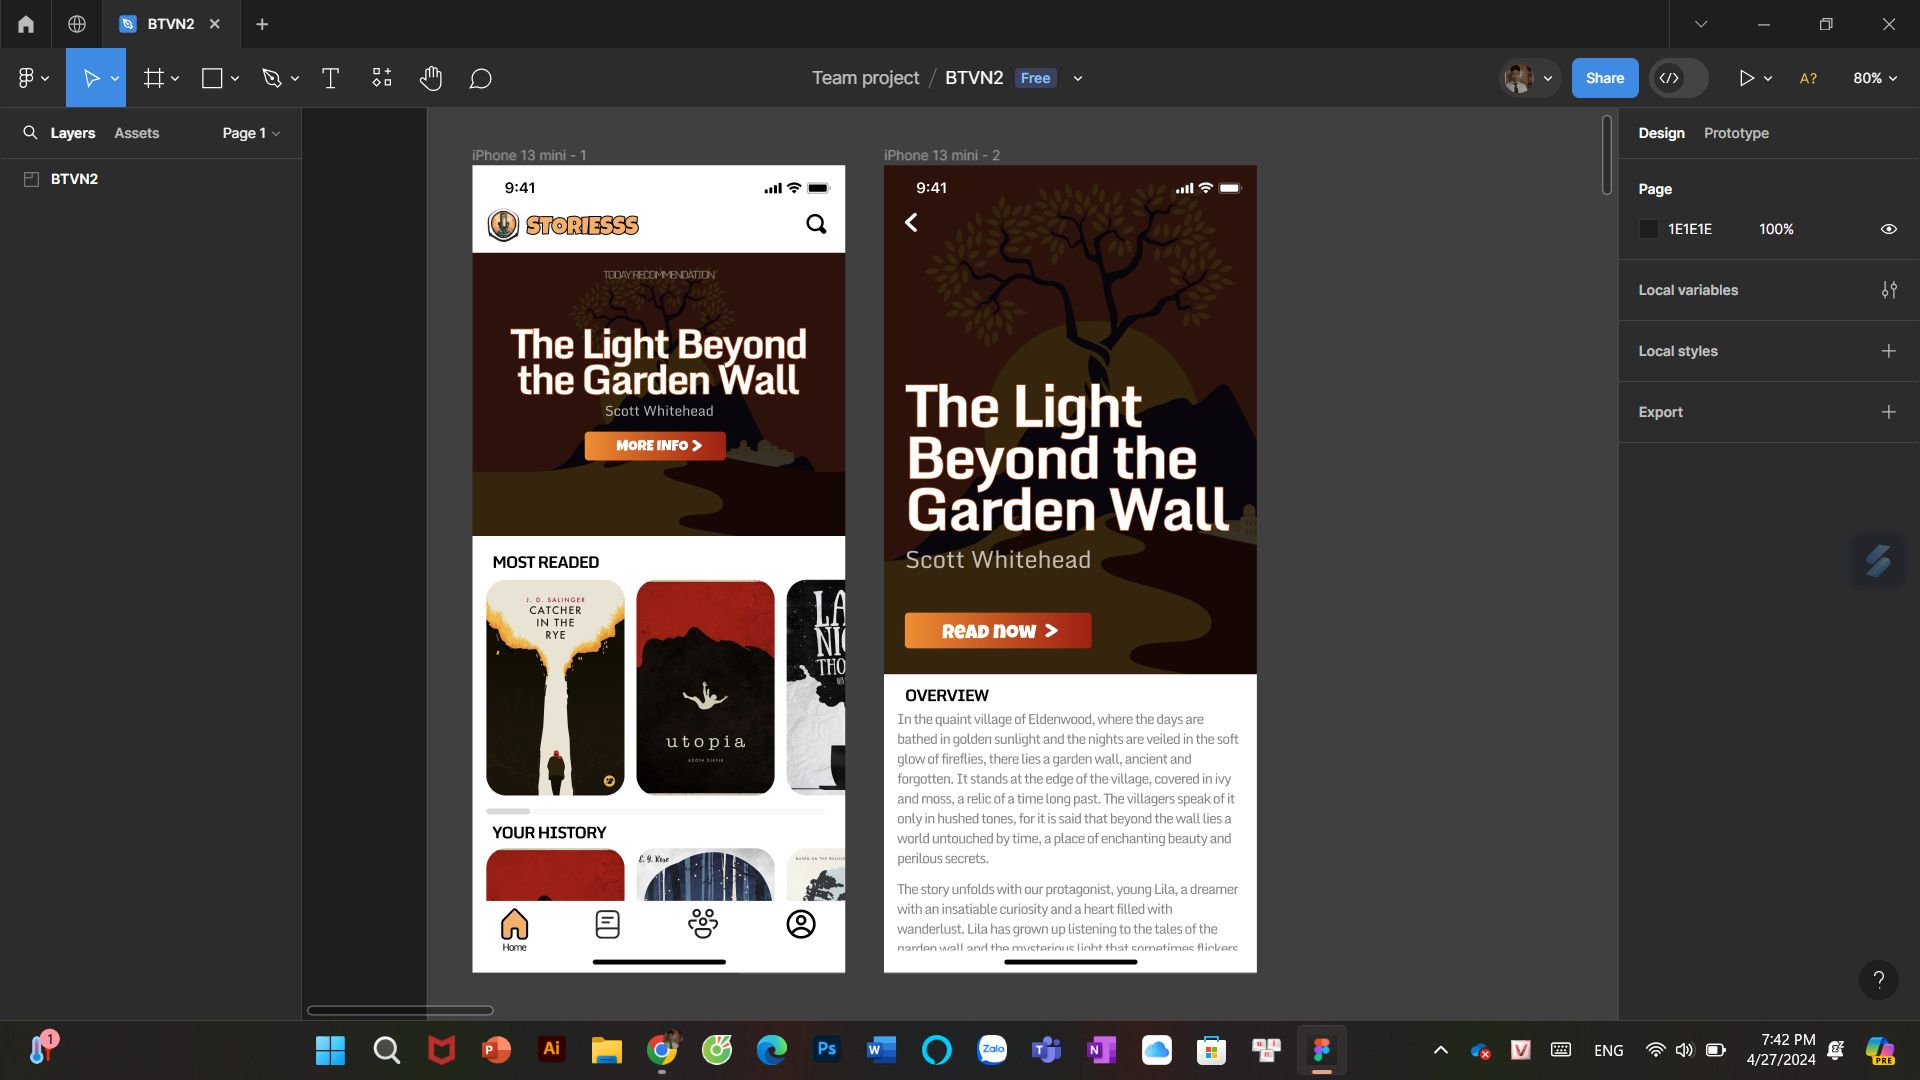Select the Comment tool
The image size is (1920, 1080).
pos(480,78)
